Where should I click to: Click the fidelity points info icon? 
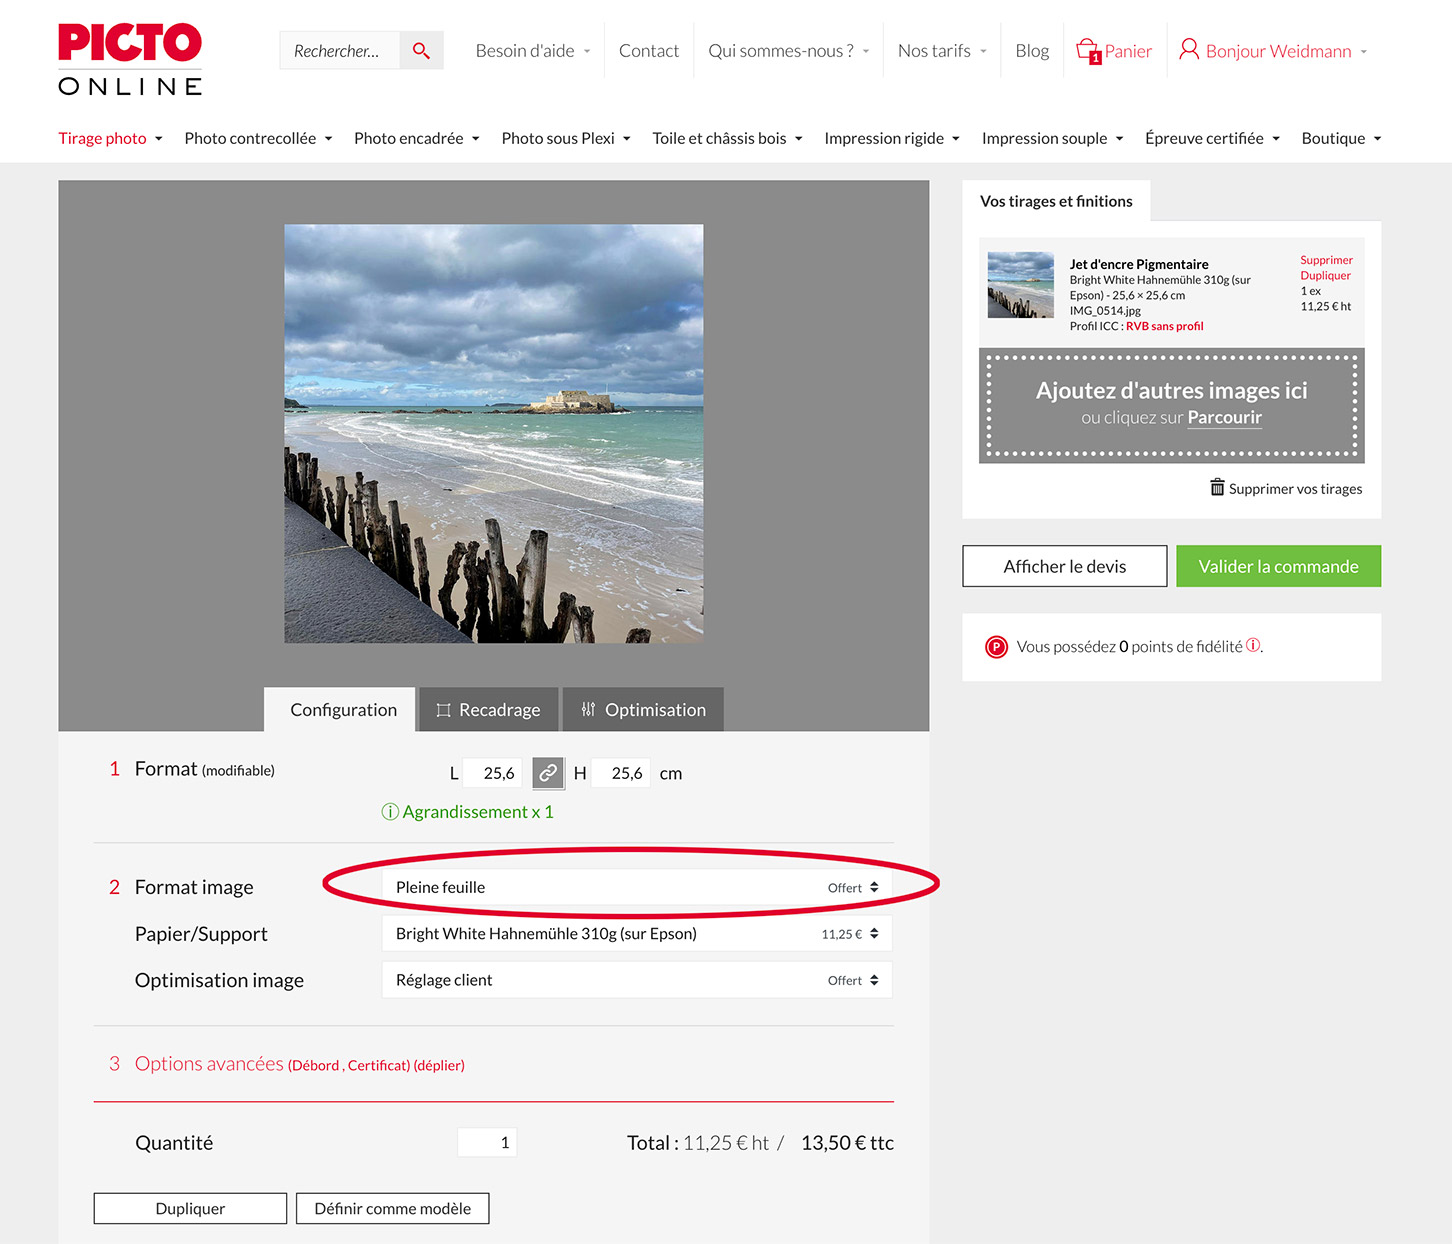1253,646
